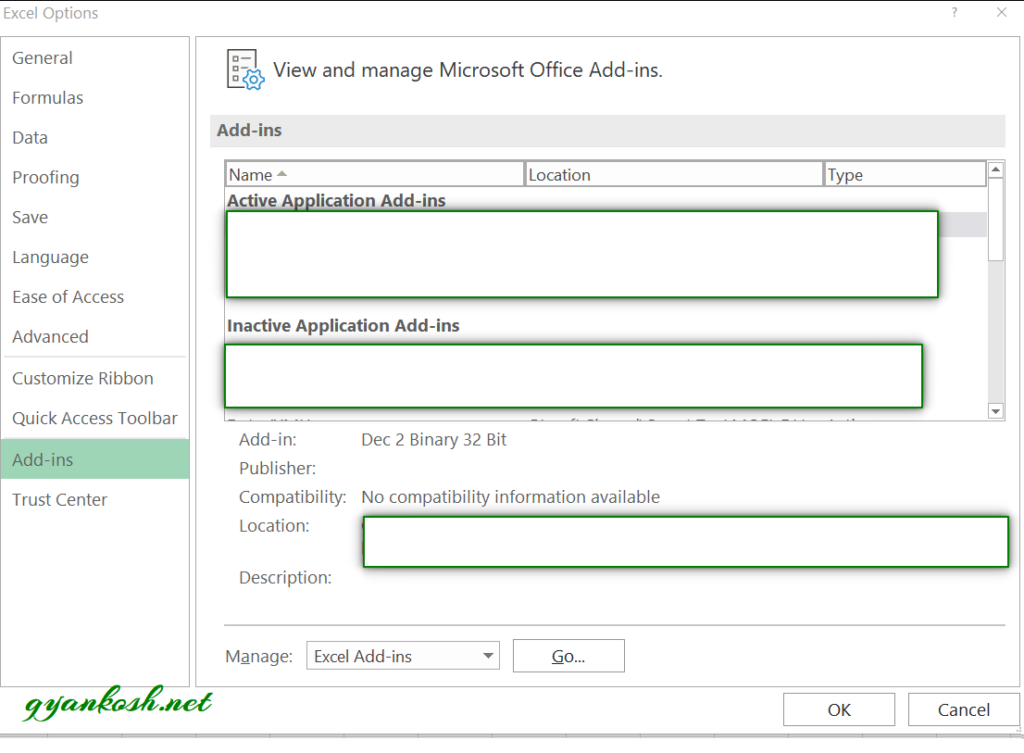Switch to Customize Ribbon settings

tap(83, 378)
